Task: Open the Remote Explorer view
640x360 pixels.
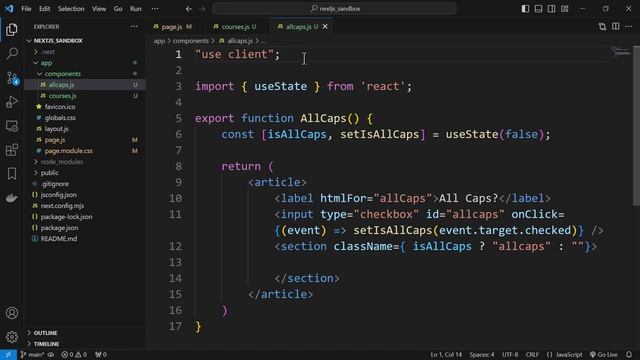Action: click(12, 126)
